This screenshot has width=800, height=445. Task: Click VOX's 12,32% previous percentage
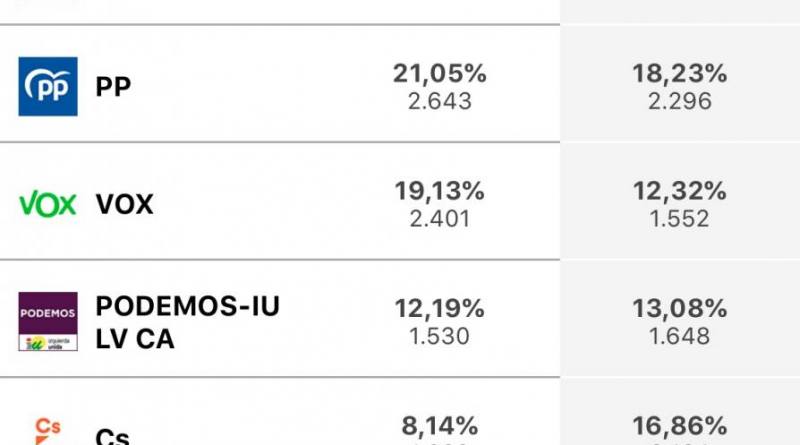pos(679,191)
